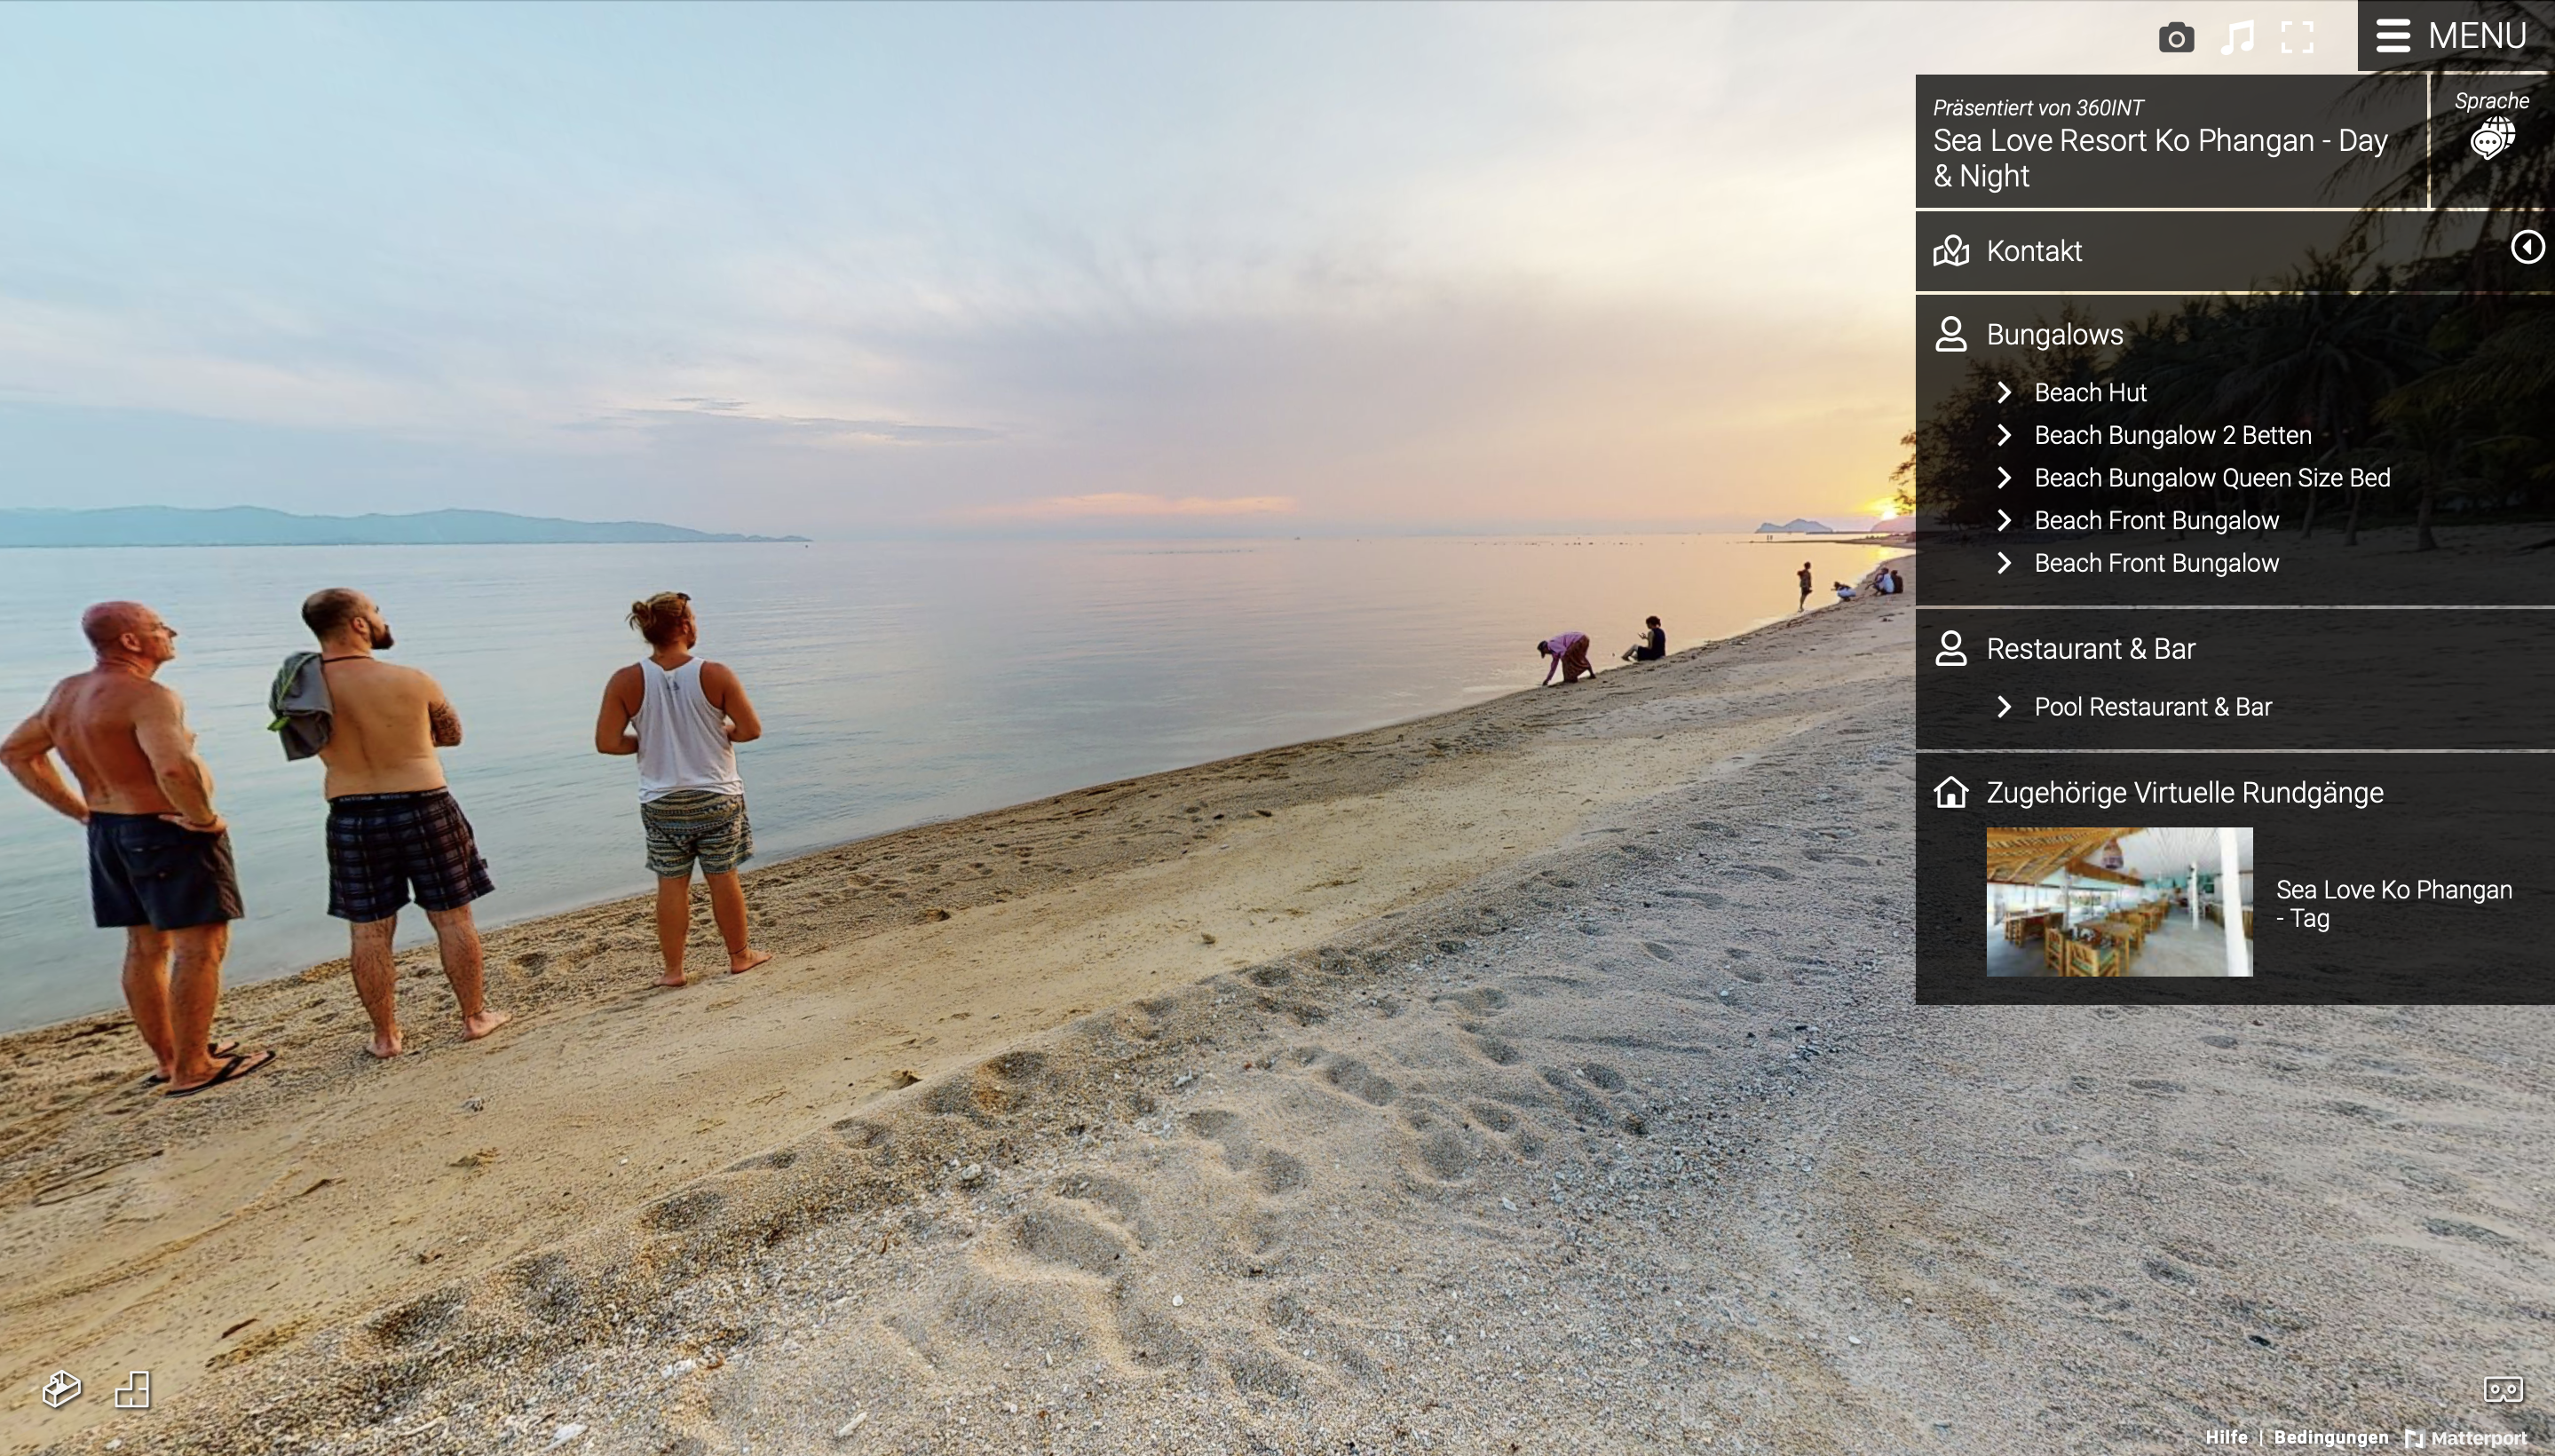This screenshot has width=2555, height=1456.
Task: Select Zugehörige Virtuelle Rundgänge heading
Action: pos(2184,793)
